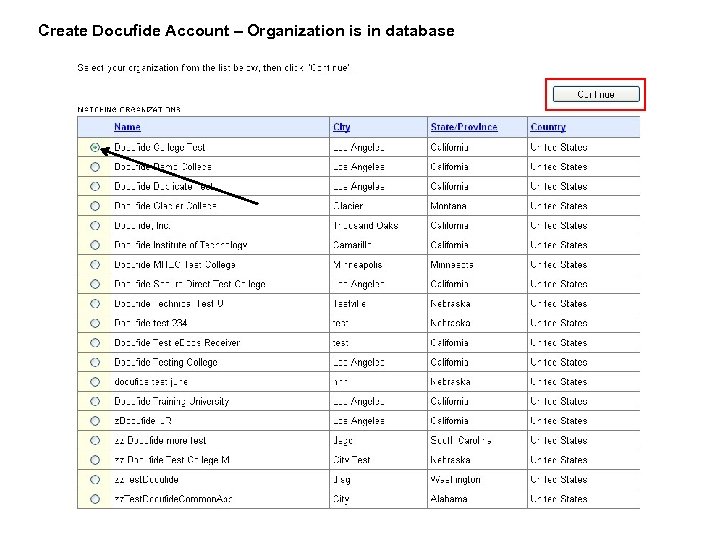720x540 pixels.
Task: Pick the Docufide, Inc. radio button
Action: [95, 225]
